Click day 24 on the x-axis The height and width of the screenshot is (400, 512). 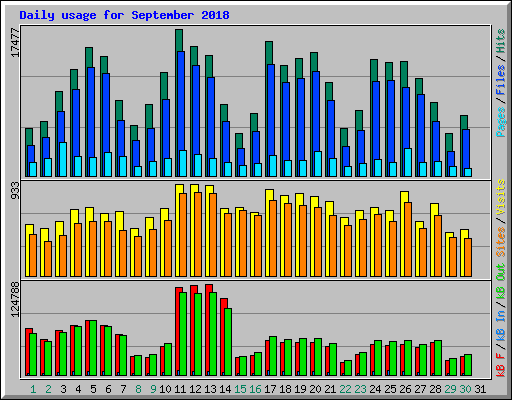375,389
